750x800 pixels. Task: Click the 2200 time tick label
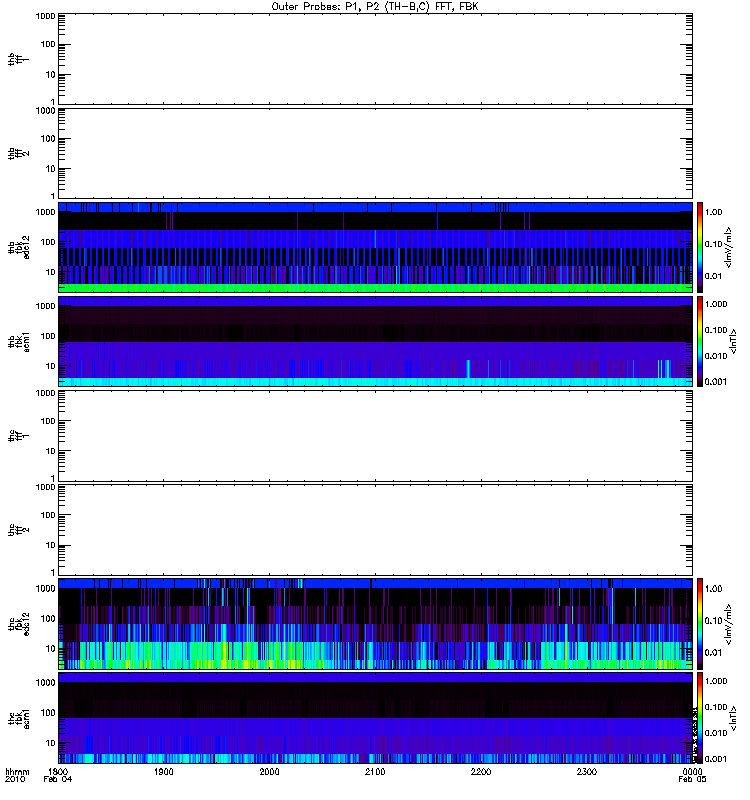481,771
